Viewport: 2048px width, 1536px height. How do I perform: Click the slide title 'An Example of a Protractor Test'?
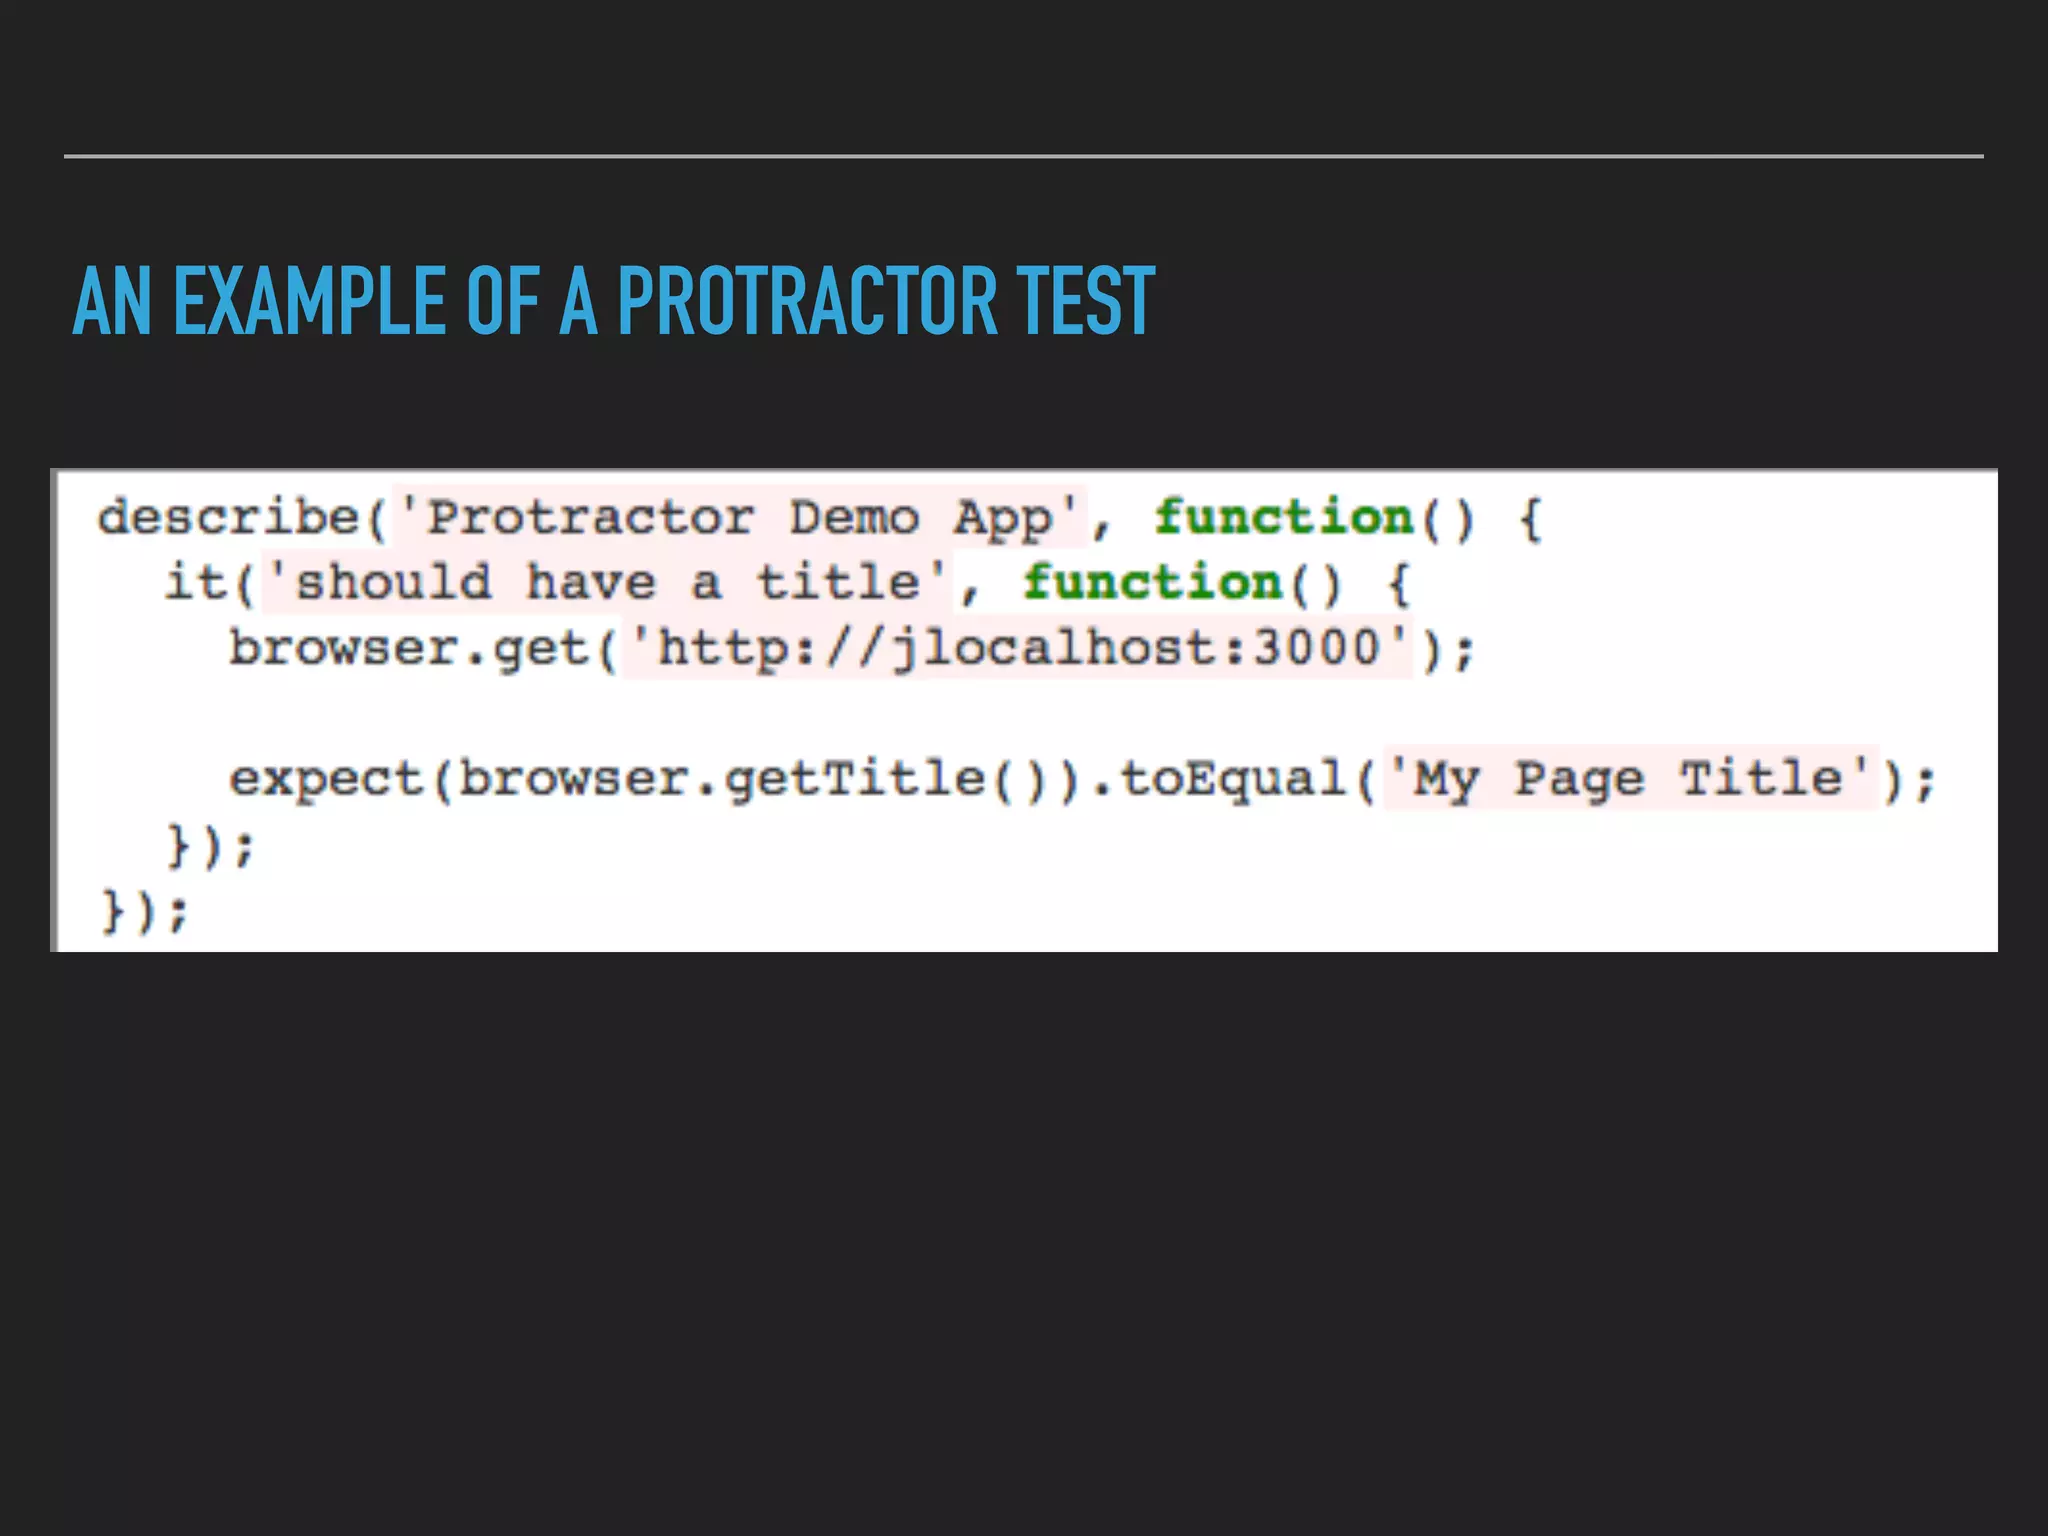(x=613, y=301)
